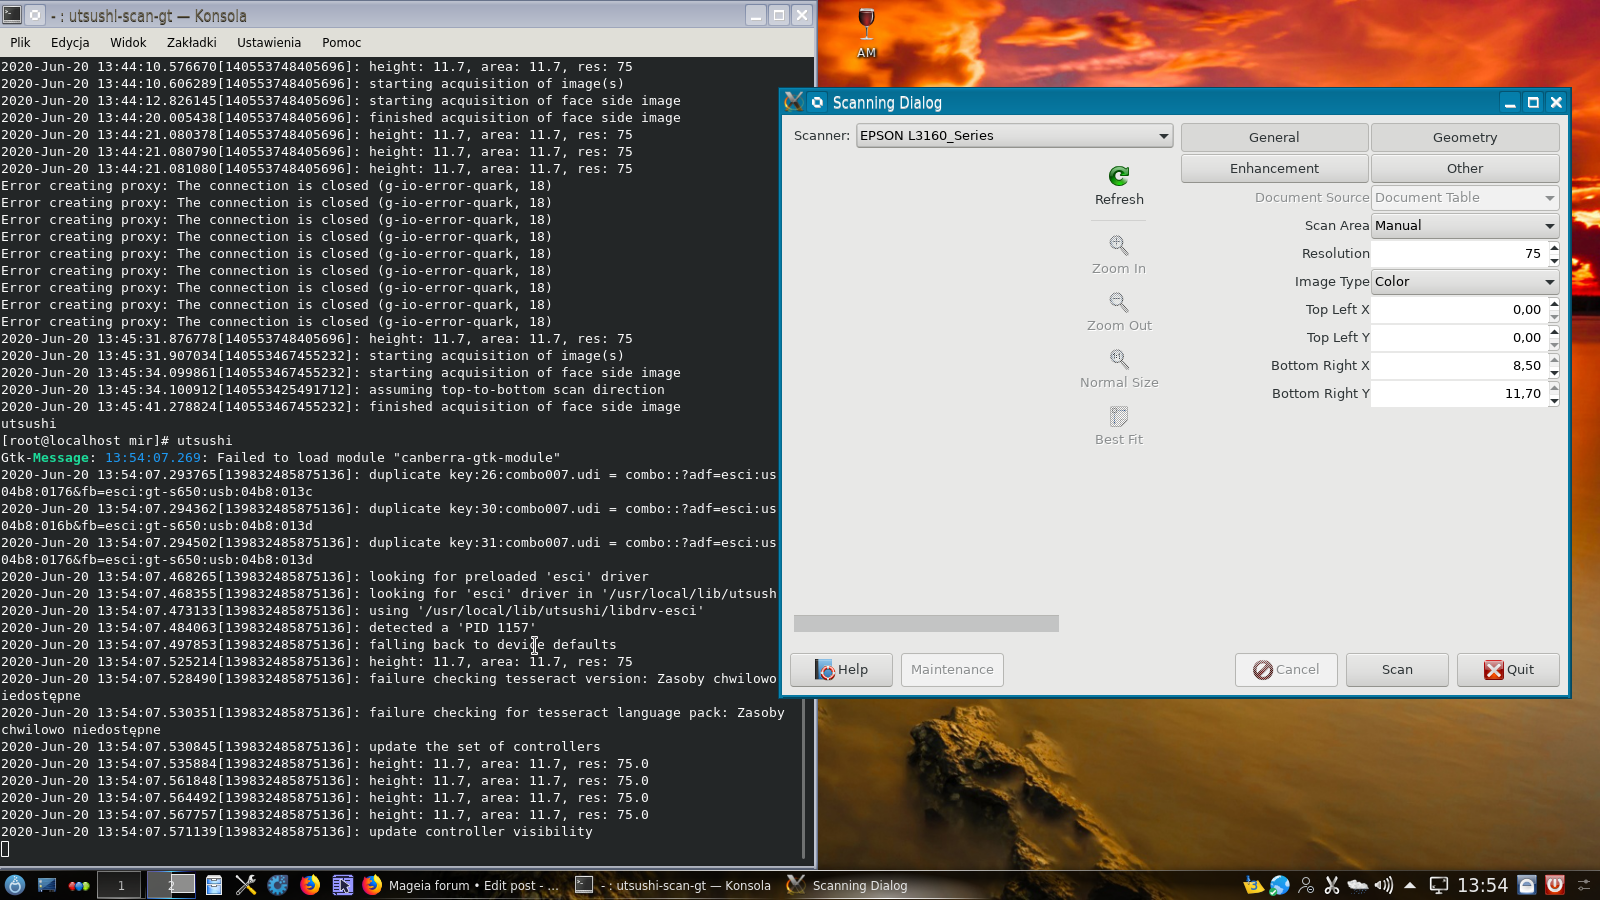Open the Mageia application launcher menu

[x=15, y=885]
